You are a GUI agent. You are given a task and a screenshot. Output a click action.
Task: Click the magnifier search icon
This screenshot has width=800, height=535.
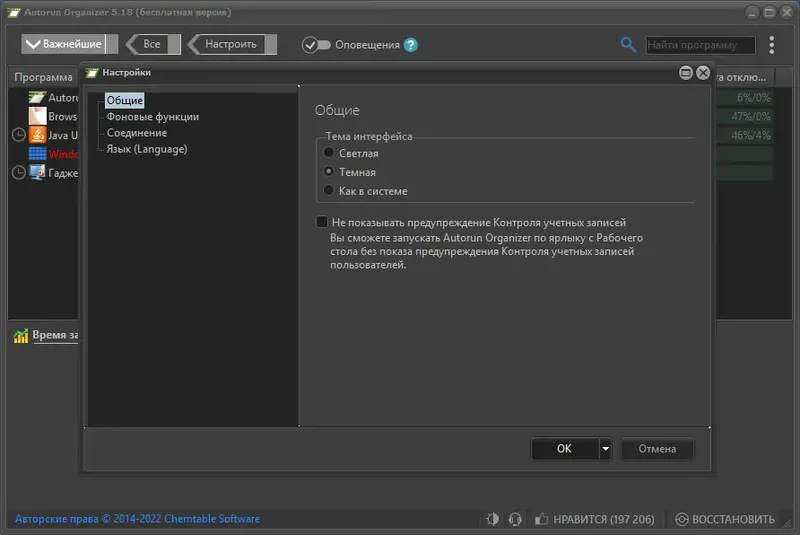[628, 45]
